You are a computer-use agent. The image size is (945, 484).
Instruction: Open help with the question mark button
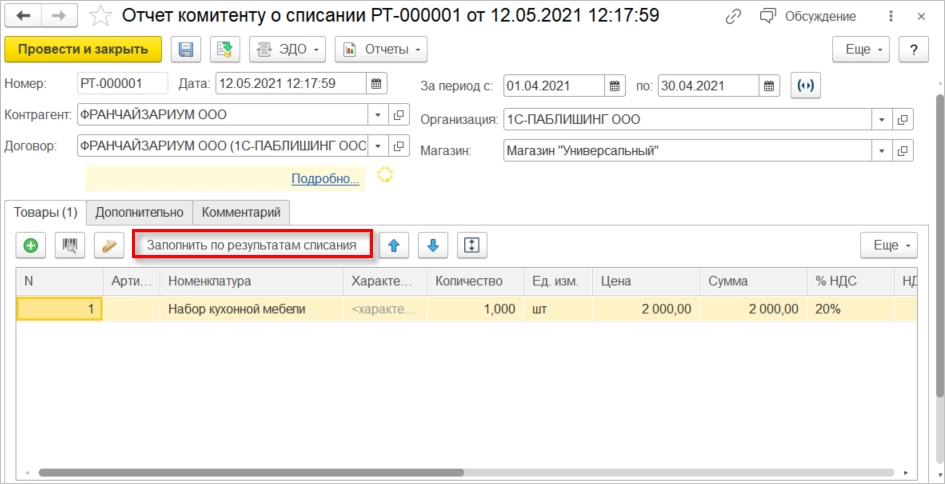pyautogui.click(x=913, y=49)
